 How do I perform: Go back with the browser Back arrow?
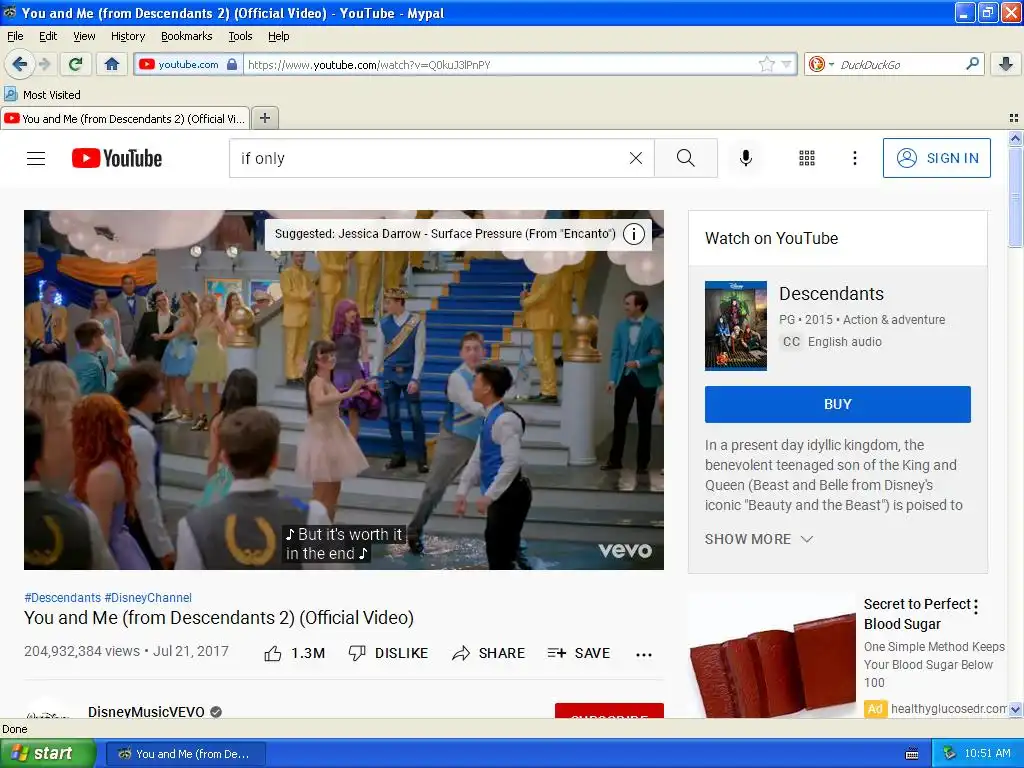(x=19, y=64)
